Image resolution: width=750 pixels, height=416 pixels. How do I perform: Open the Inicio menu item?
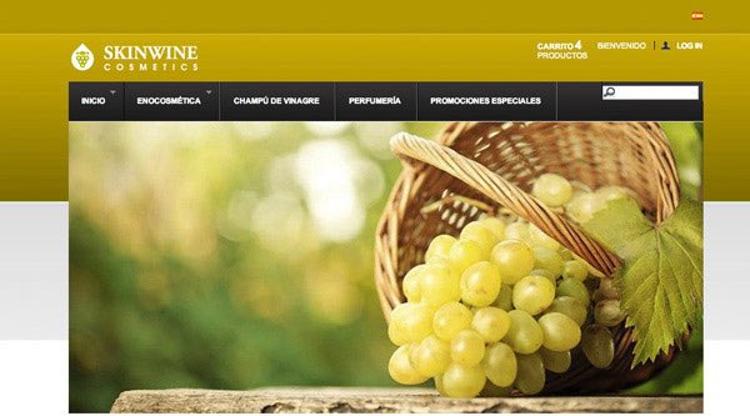(x=93, y=101)
